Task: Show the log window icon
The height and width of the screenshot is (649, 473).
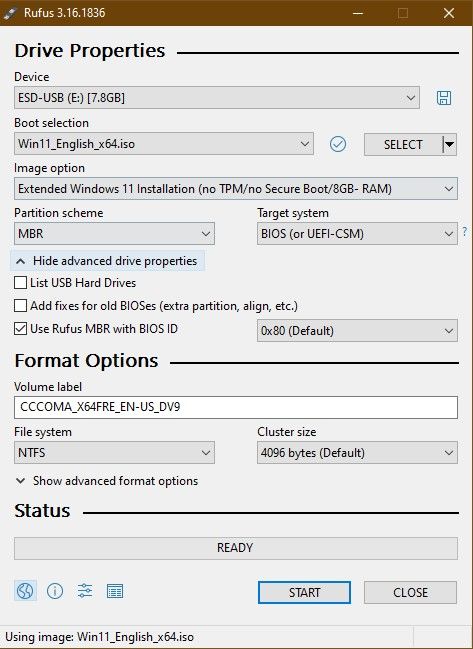Action: 115,591
